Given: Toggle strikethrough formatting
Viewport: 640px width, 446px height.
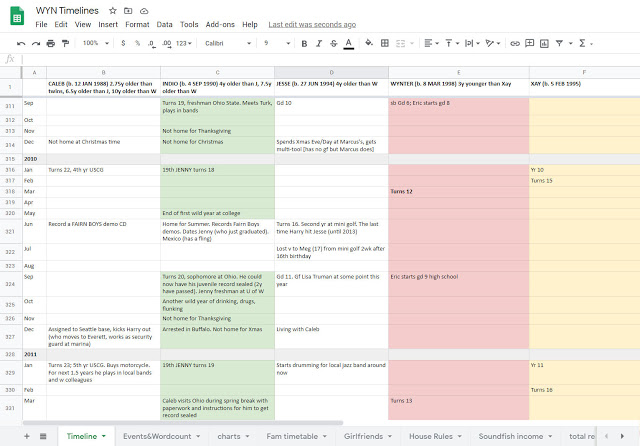Looking at the screenshot, I should (x=332, y=44).
